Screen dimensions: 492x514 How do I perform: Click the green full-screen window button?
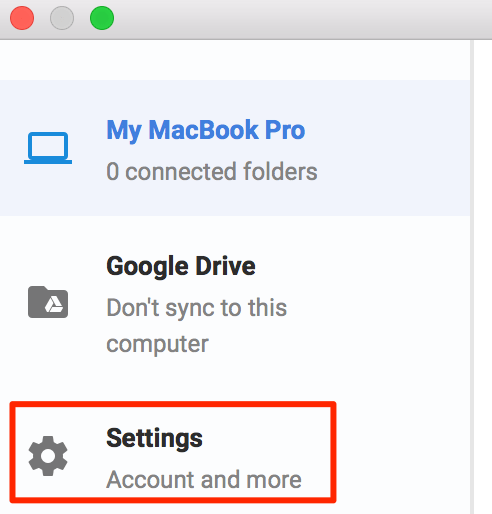click(x=102, y=18)
